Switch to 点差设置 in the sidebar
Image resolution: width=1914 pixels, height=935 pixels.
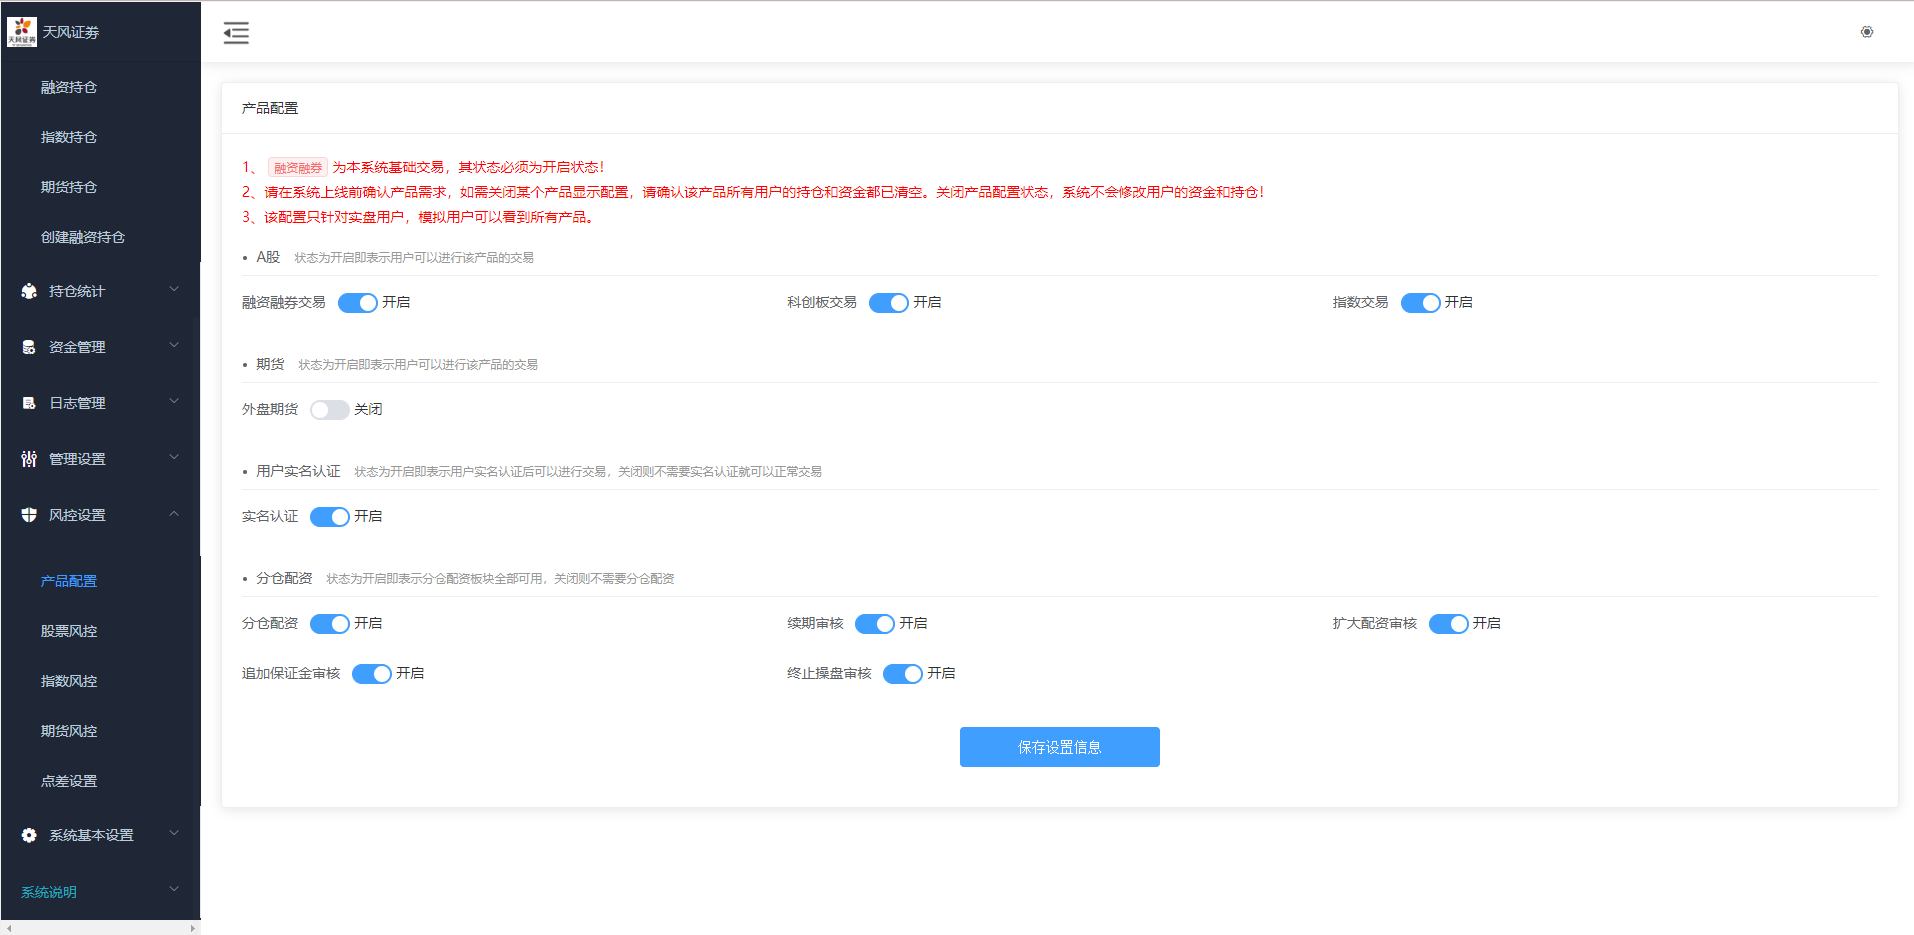[68, 780]
